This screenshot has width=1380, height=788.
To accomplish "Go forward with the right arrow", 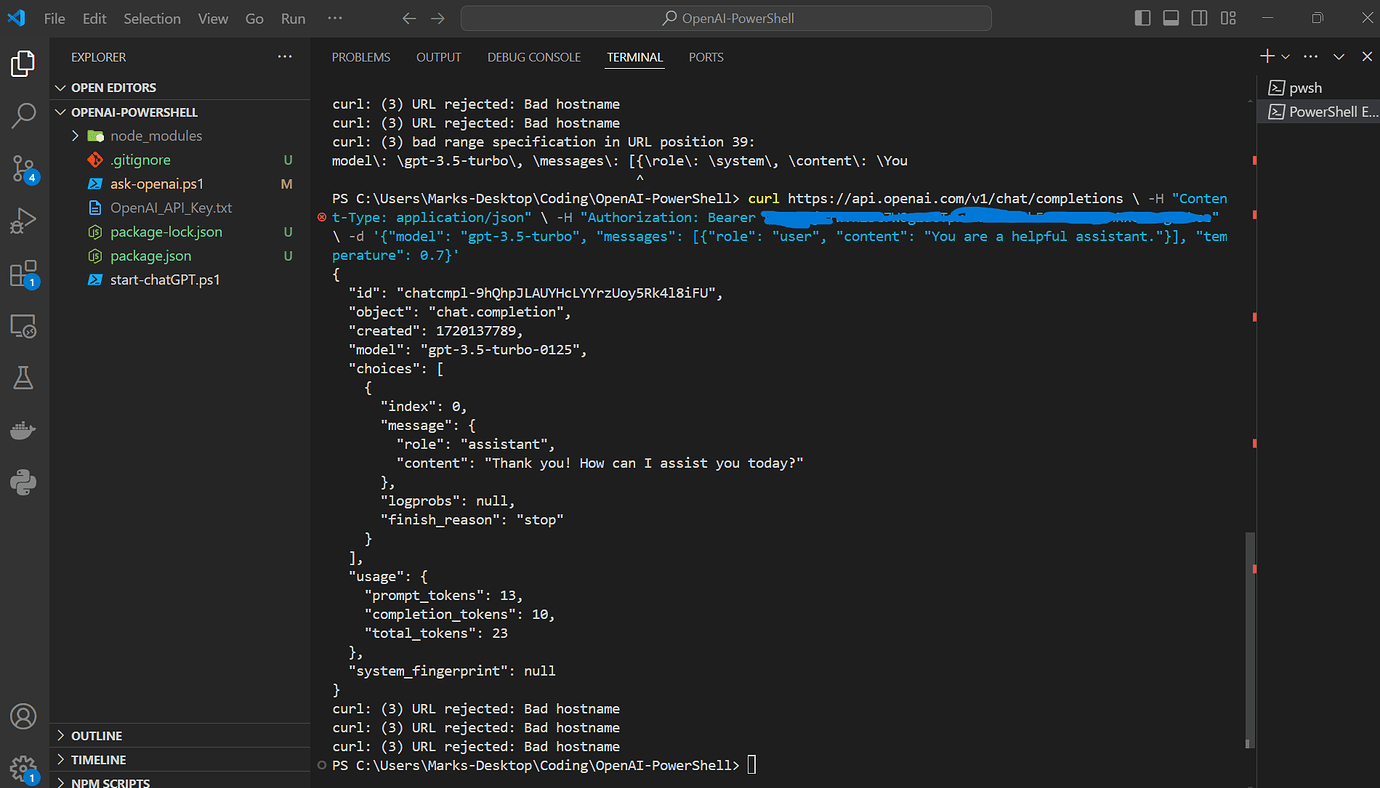I will pos(438,18).
